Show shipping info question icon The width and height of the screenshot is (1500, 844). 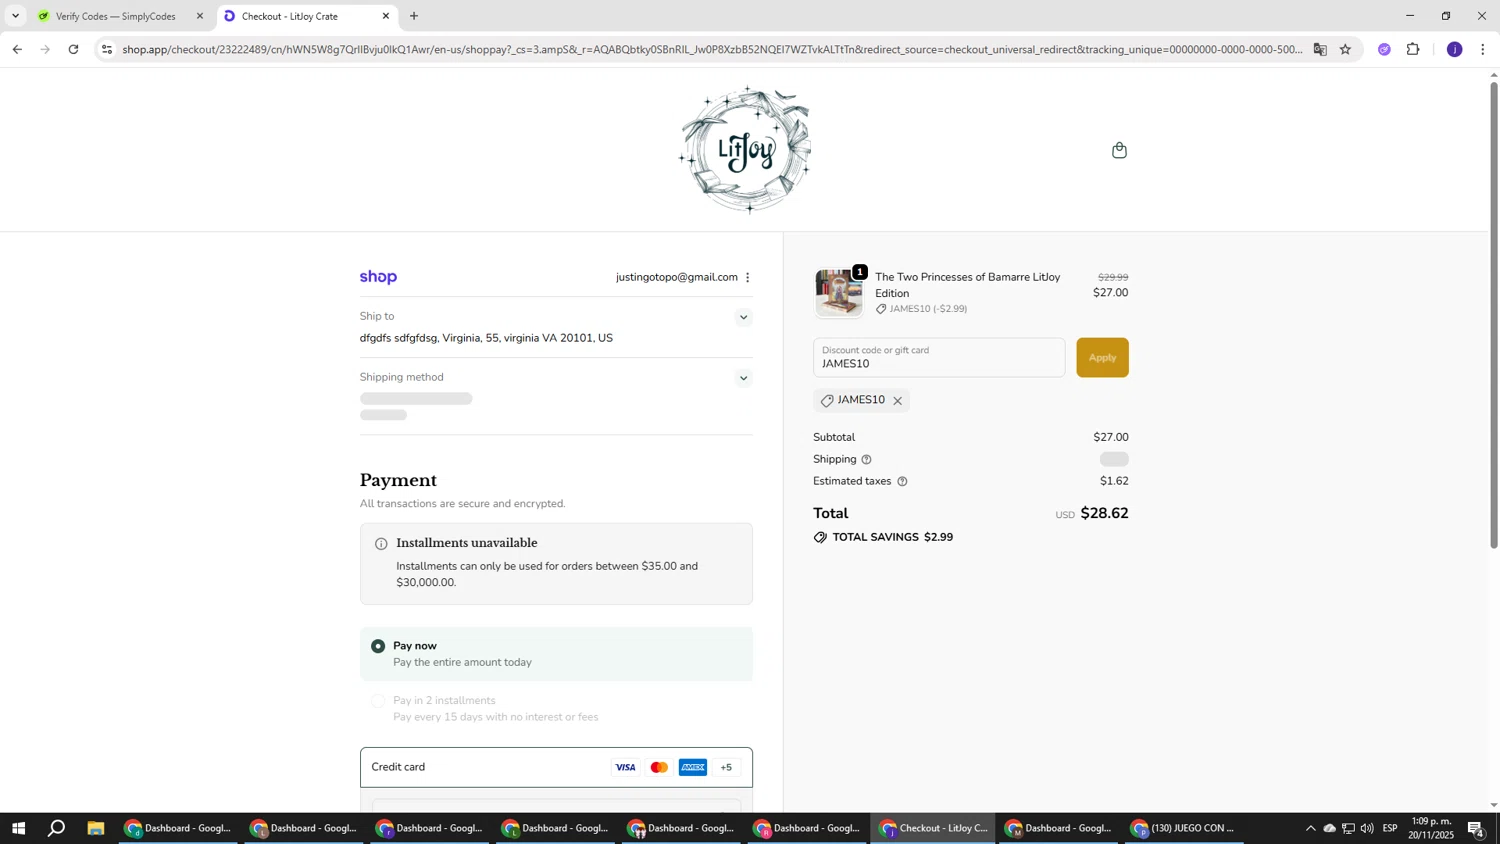(x=866, y=460)
